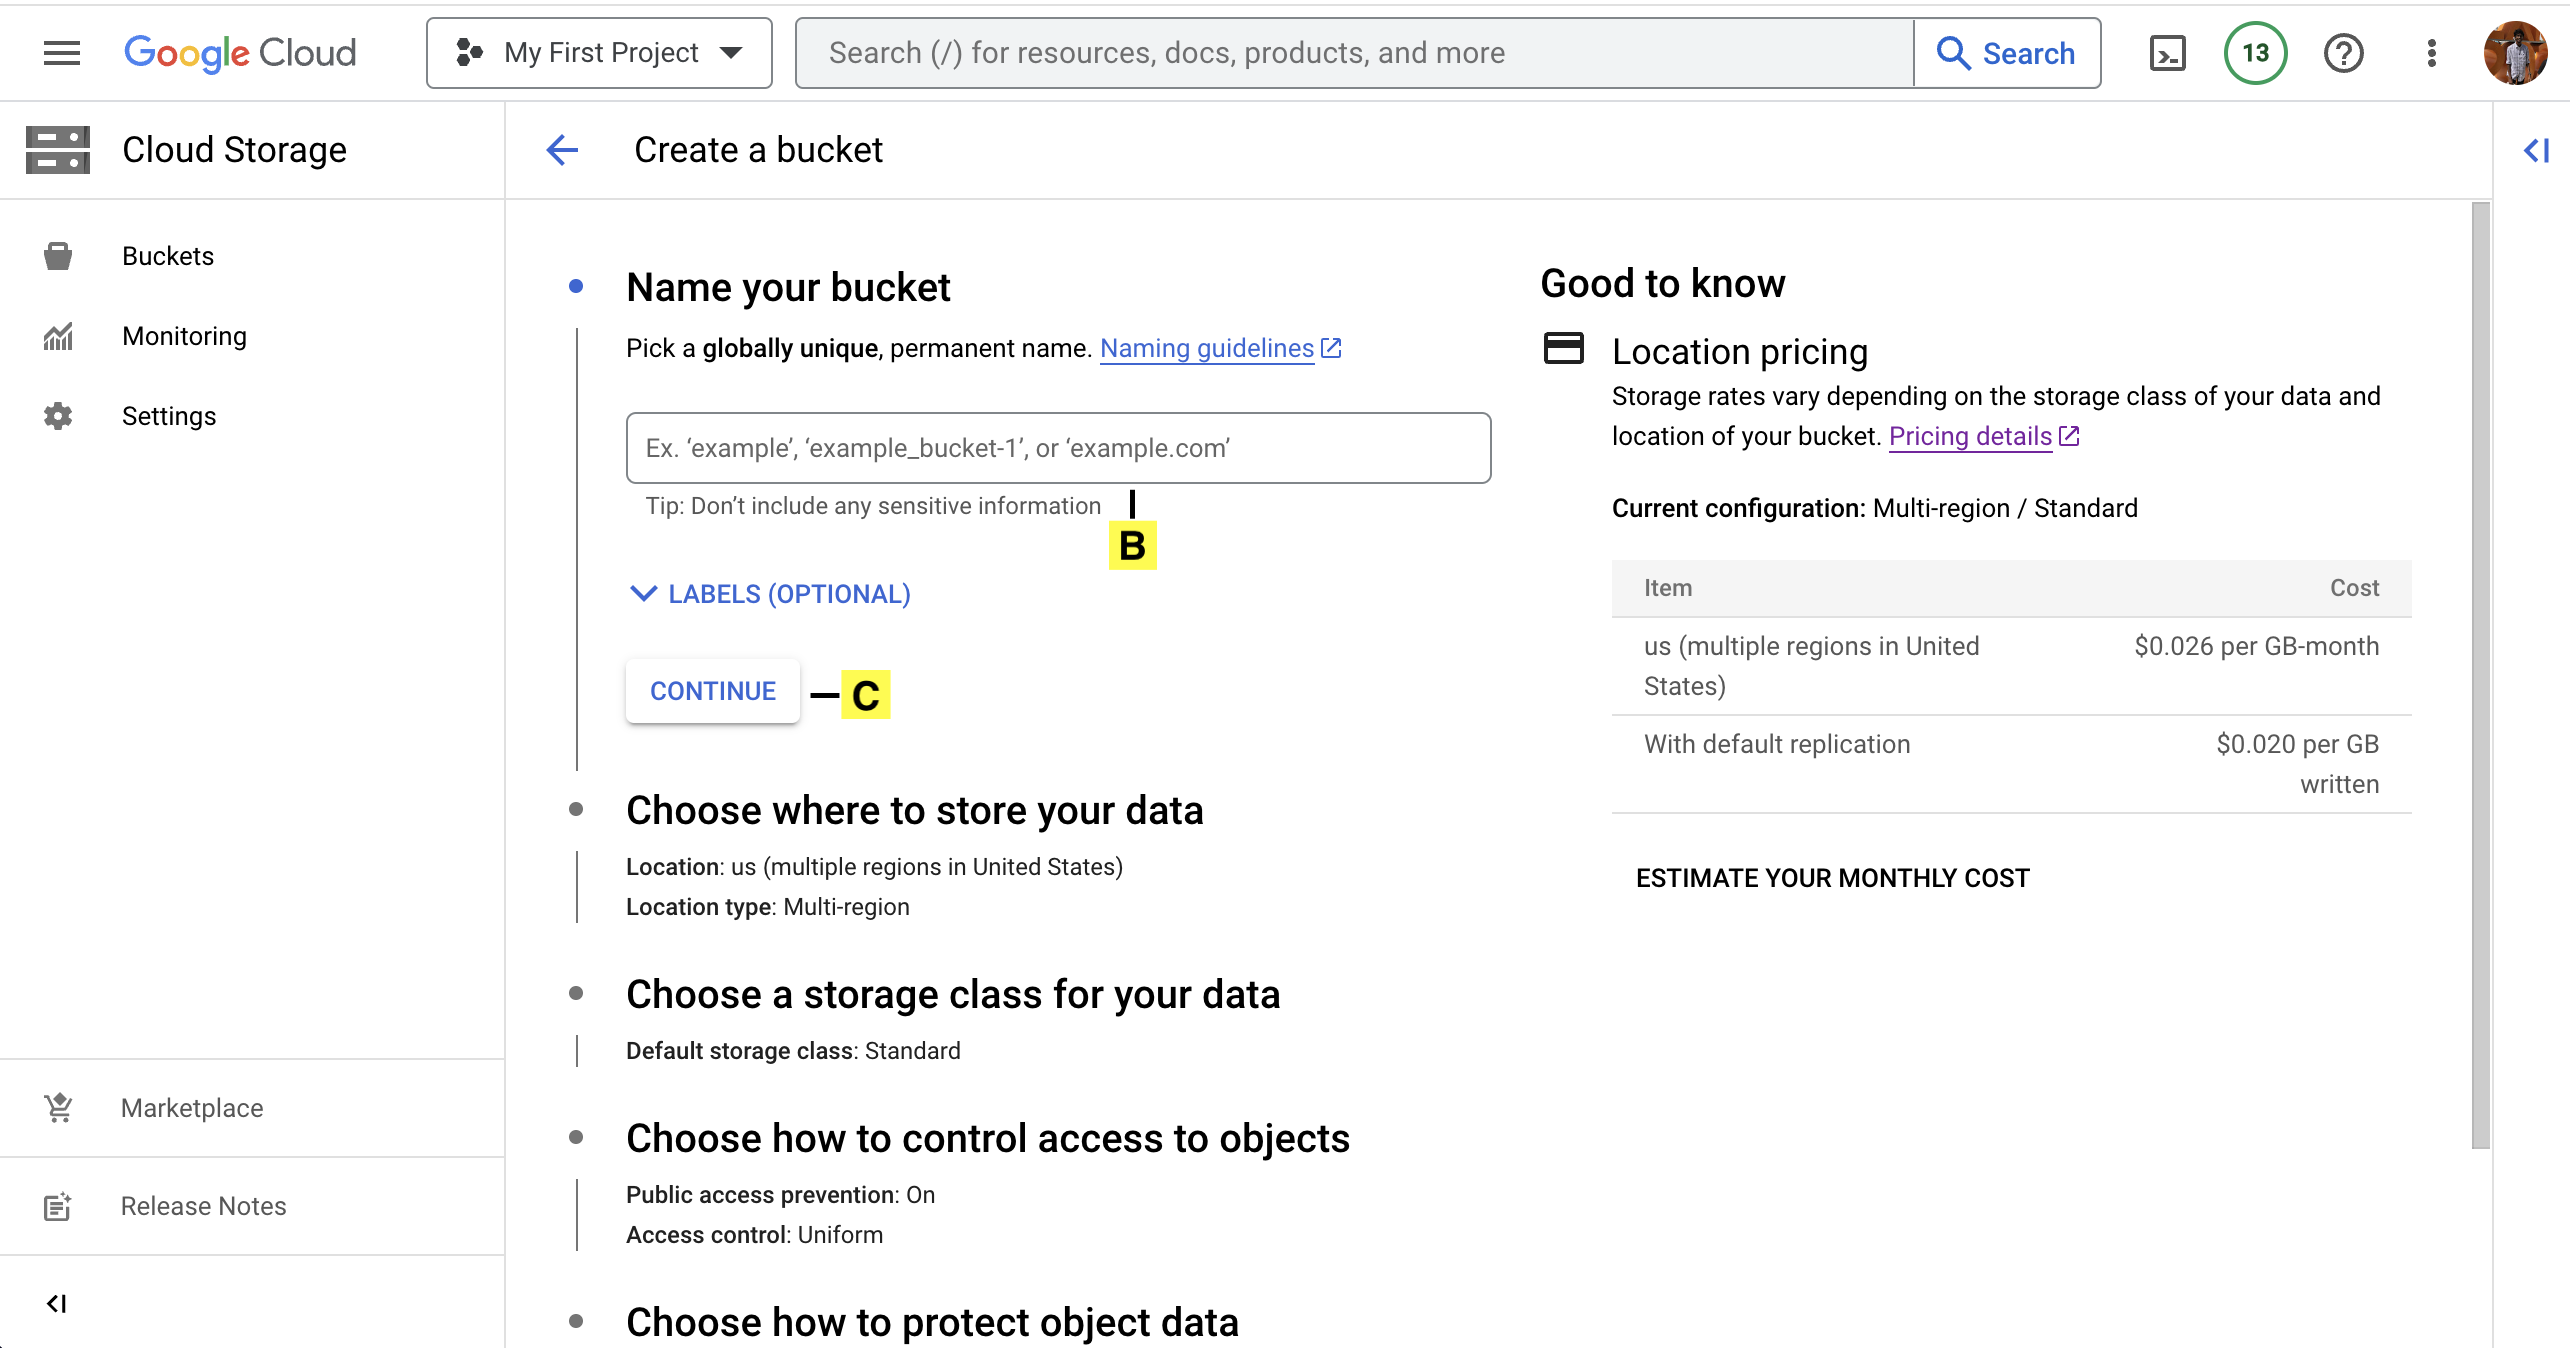The height and width of the screenshot is (1348, 2570).
Task: Activate Cloud Shell terminal icon
Action: (2168, 53)
